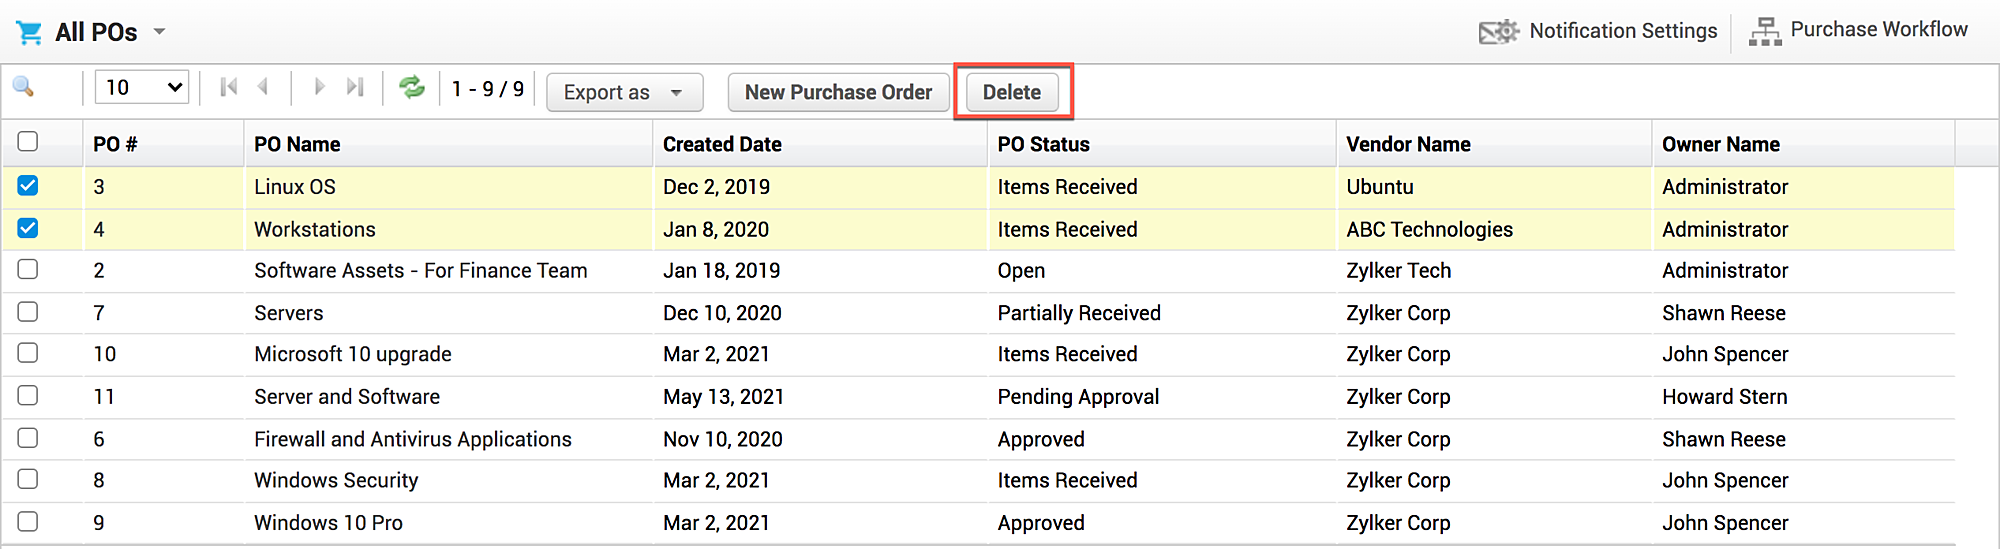Image resolution: width=2000 pixels, height=549 pixels.
Task: Uncheck the Linux OS row checkbox
Action: coord(28,186)
